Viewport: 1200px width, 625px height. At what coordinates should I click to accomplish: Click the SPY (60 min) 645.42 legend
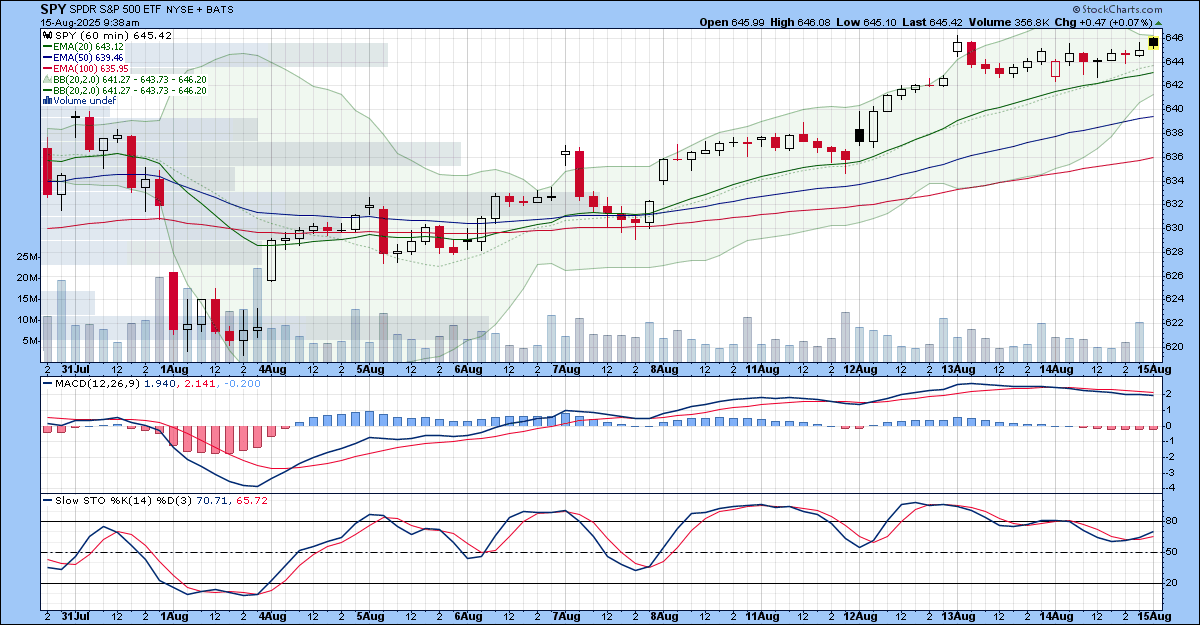(x=112, y=35)
